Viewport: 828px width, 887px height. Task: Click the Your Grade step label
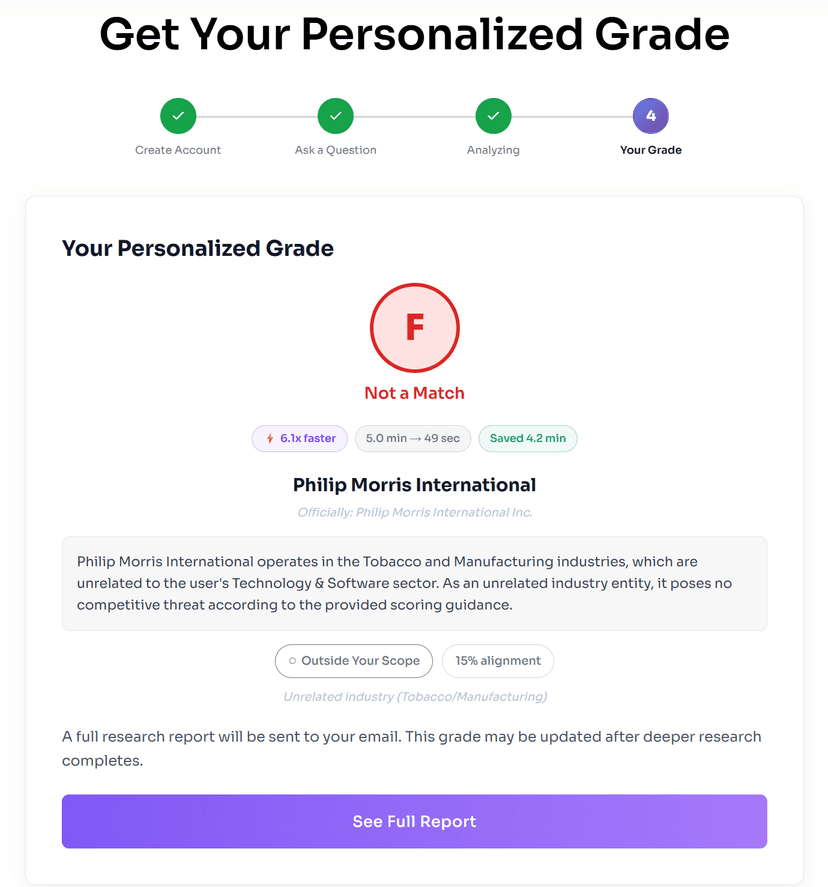click(x=651, y=150)
